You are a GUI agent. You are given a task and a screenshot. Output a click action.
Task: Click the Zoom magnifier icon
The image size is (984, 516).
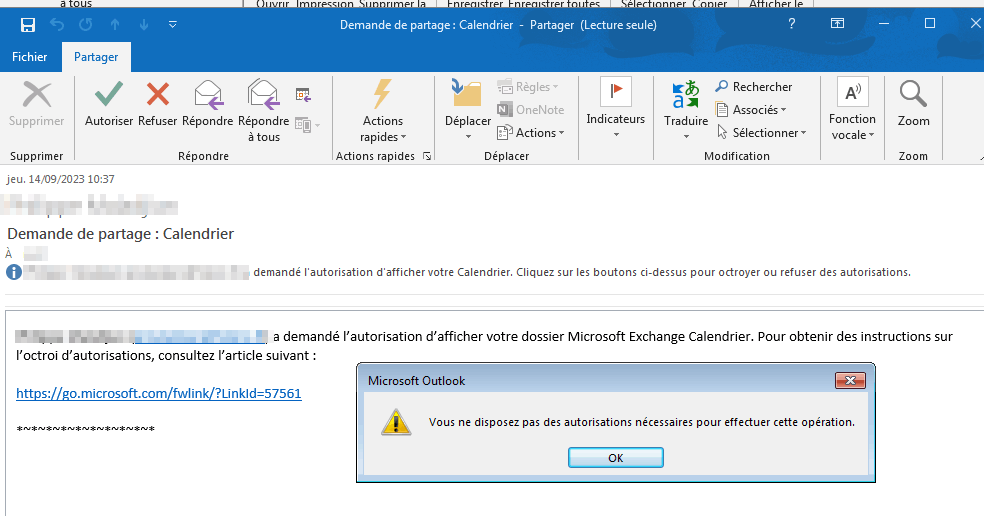point(913,95)
